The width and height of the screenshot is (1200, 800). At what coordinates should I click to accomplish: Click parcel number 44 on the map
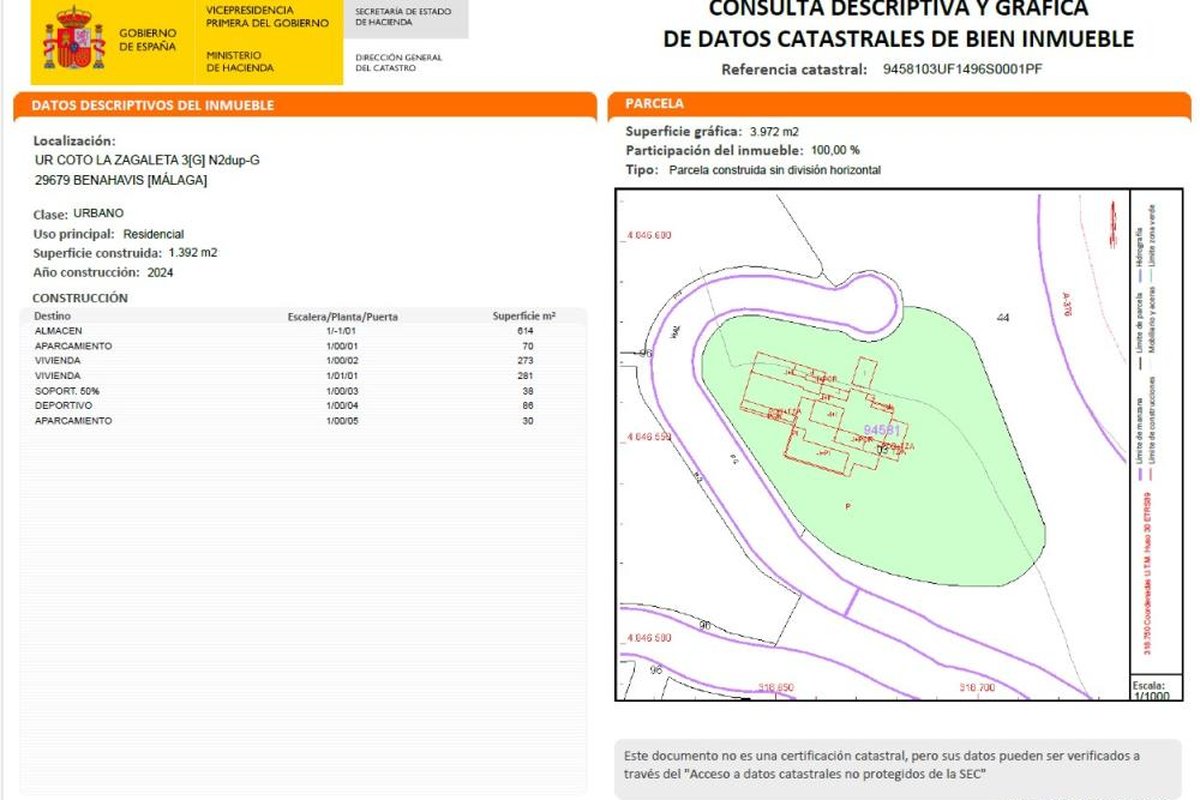[1004, 317]
